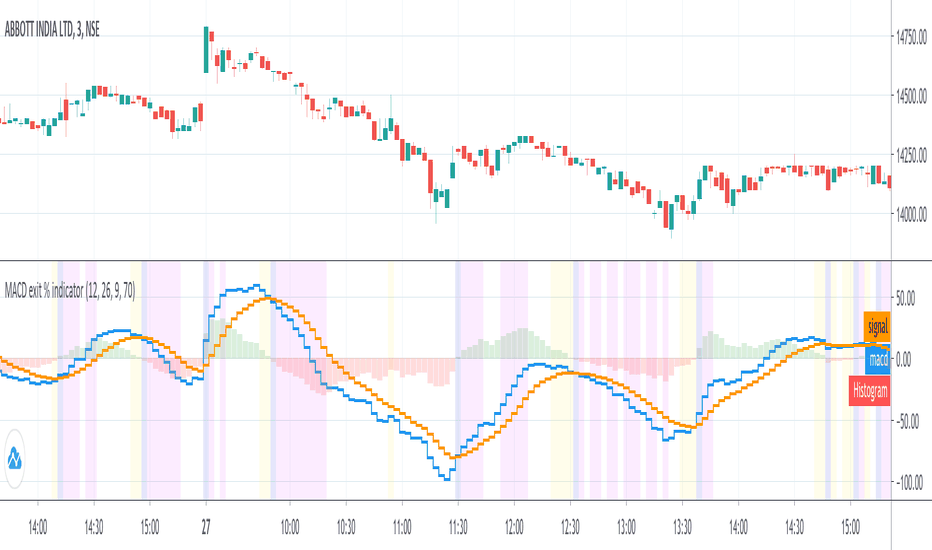Click the 12:30 time axis marker
The width and height of the screenshot is (932, 550).
pyautogui.click(x=570, y=524)
